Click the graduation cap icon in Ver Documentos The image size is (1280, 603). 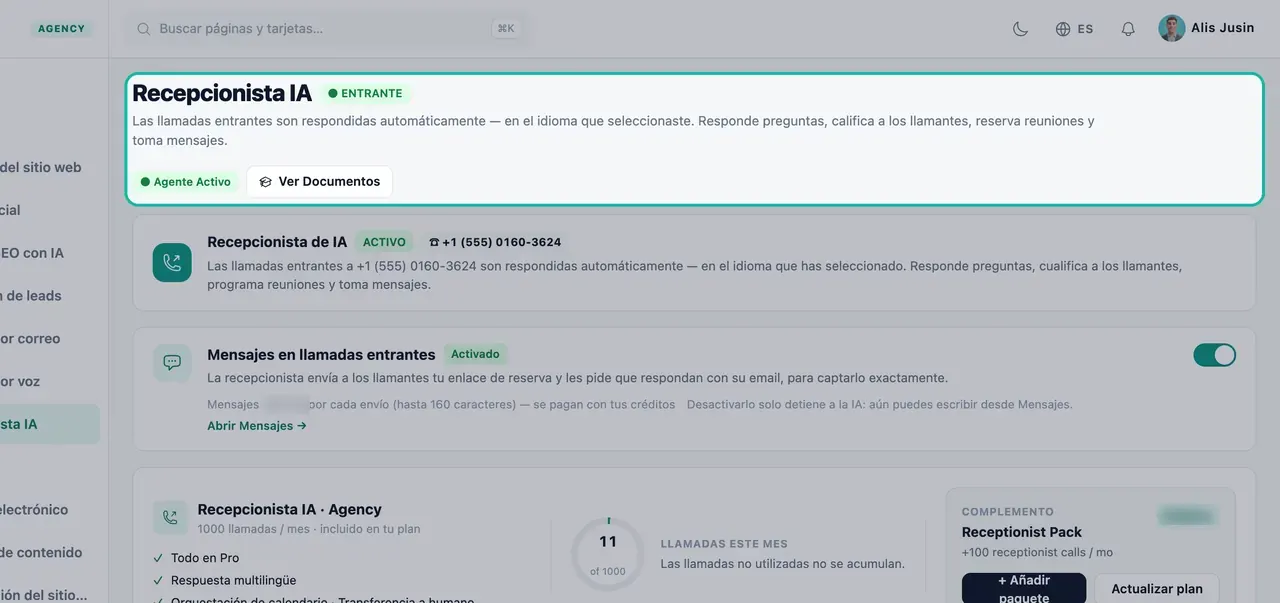(x=265, y=182)
